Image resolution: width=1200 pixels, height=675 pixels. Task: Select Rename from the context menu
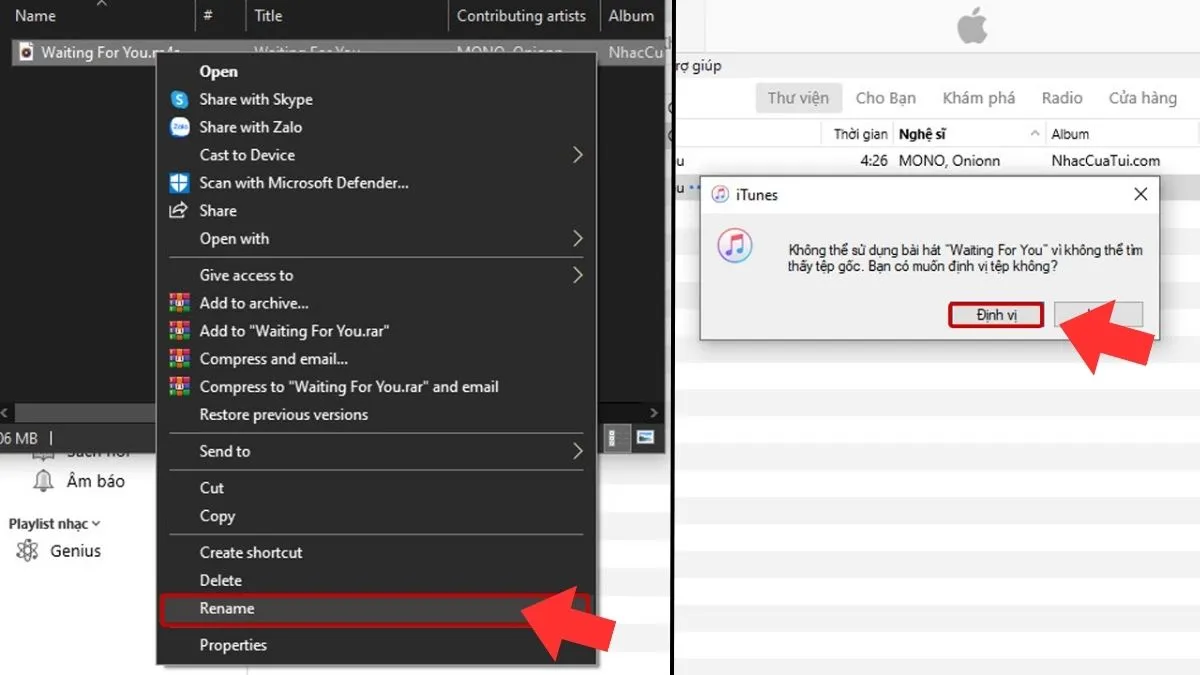coord(227,608)
